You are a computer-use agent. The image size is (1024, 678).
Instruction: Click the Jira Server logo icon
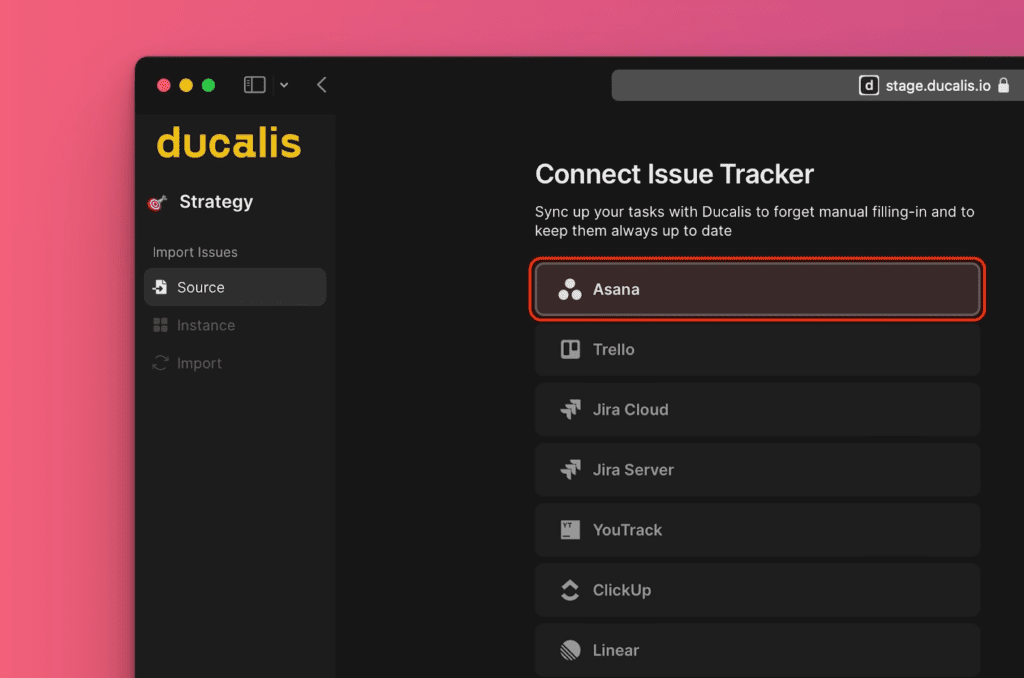point(570,470)
